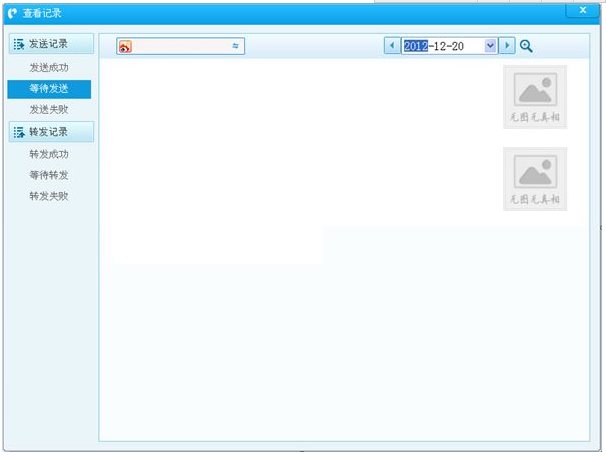Open the 发送记录 section header
The height and width of the screenshot is (457, 606).
tap(51, 44)
